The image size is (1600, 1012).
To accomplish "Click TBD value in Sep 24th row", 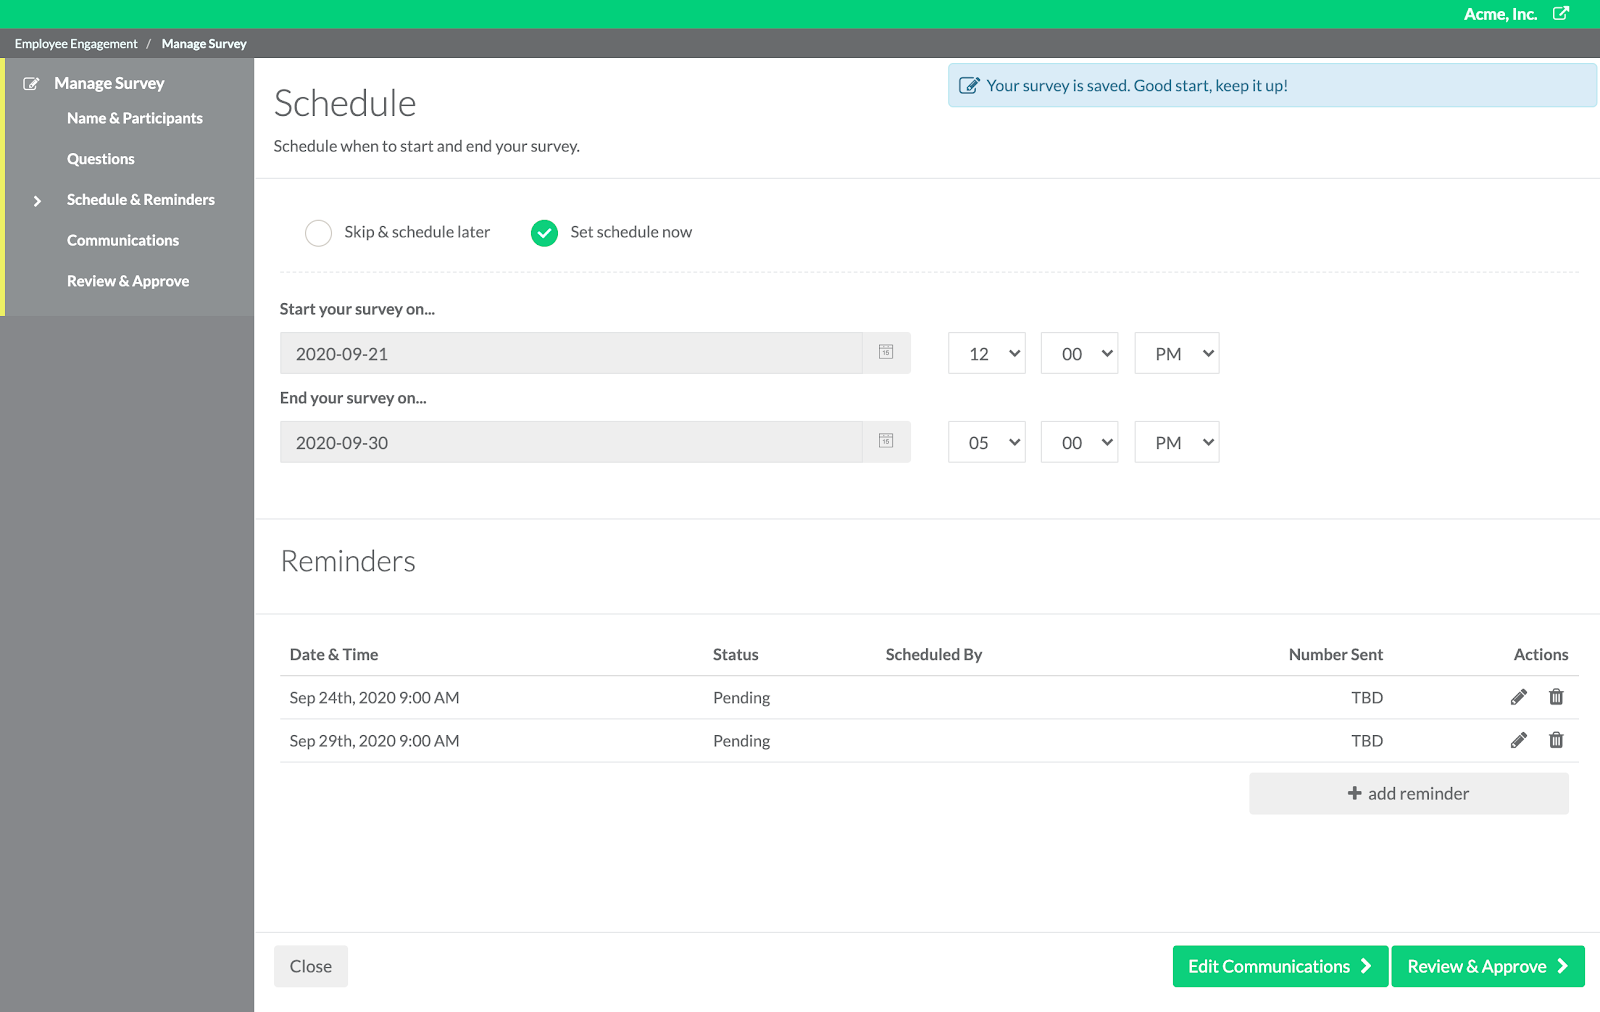I will click(x=1367, y=698).
